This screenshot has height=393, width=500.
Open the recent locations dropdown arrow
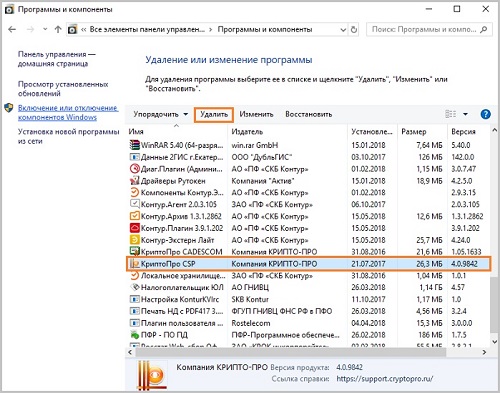coord(45,29)
